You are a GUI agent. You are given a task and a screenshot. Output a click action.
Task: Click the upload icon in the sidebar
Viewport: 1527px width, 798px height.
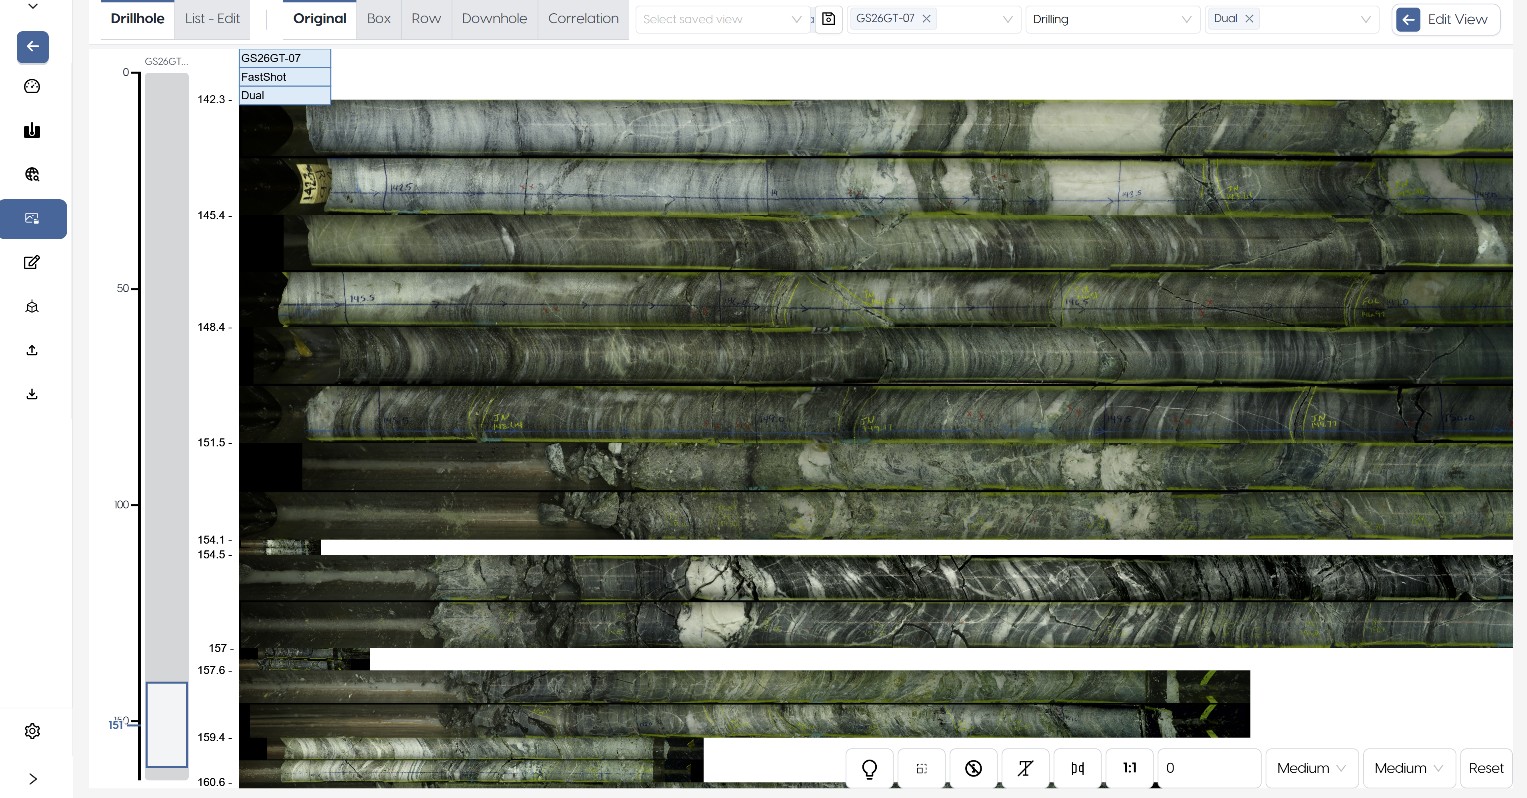coord(32,350)
